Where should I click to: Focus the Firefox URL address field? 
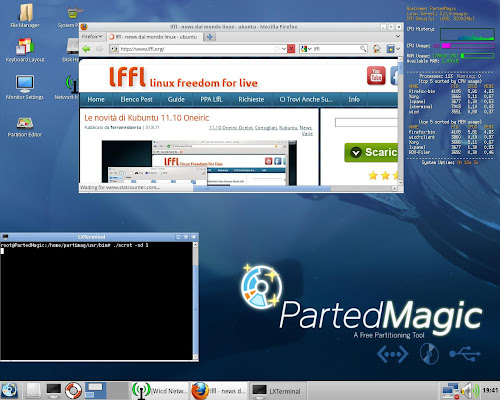tap(197, 49)
